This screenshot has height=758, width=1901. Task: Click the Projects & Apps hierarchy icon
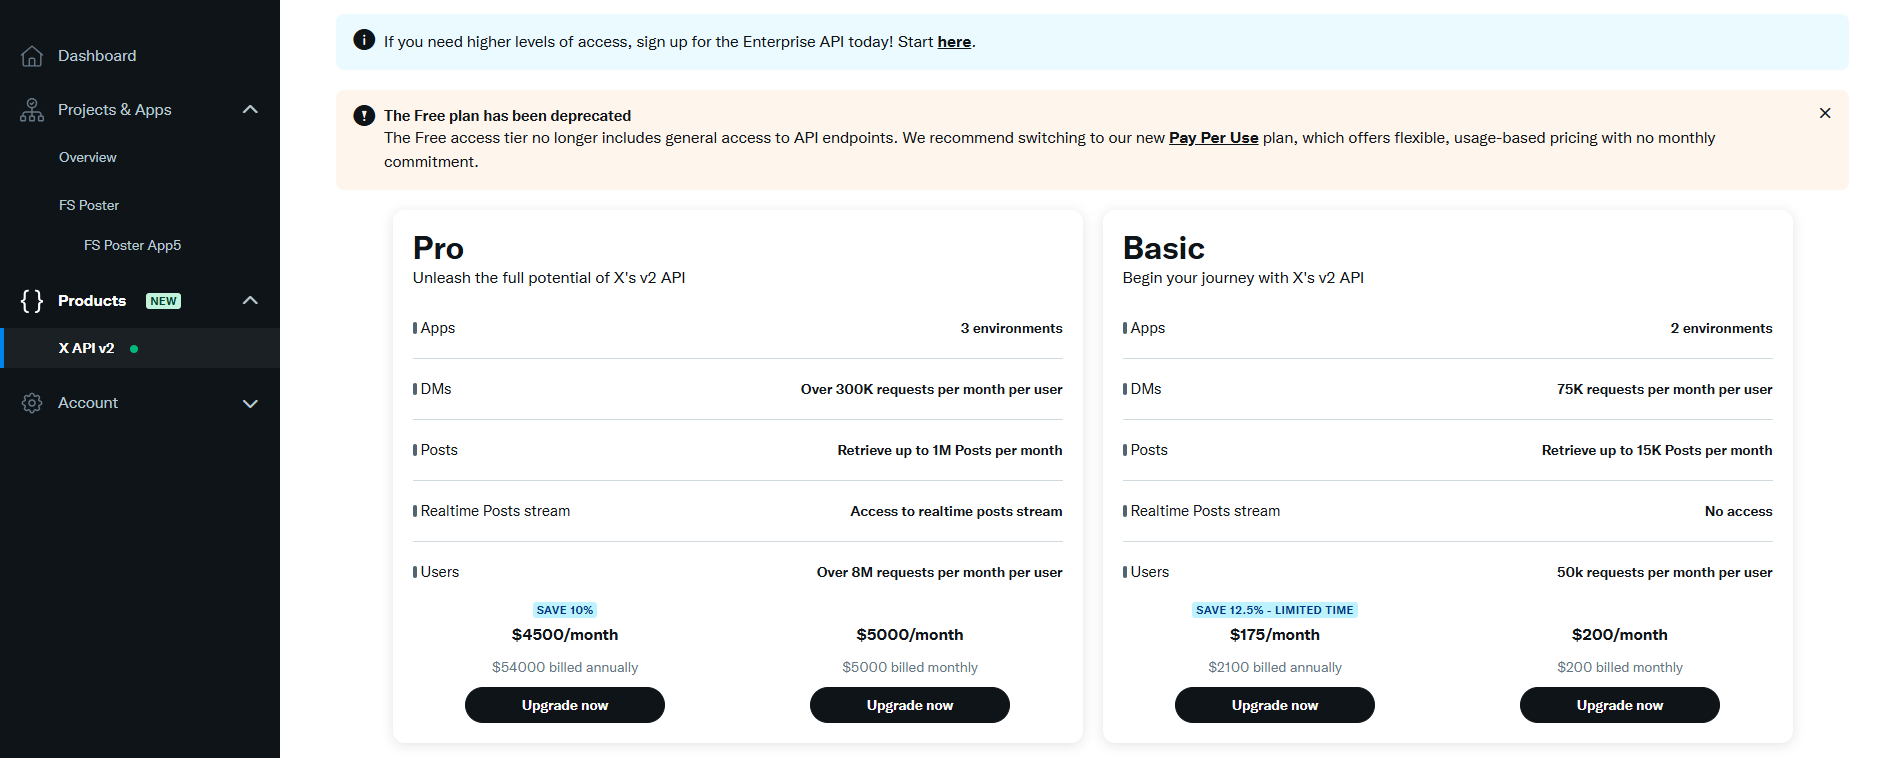(32, 110)
